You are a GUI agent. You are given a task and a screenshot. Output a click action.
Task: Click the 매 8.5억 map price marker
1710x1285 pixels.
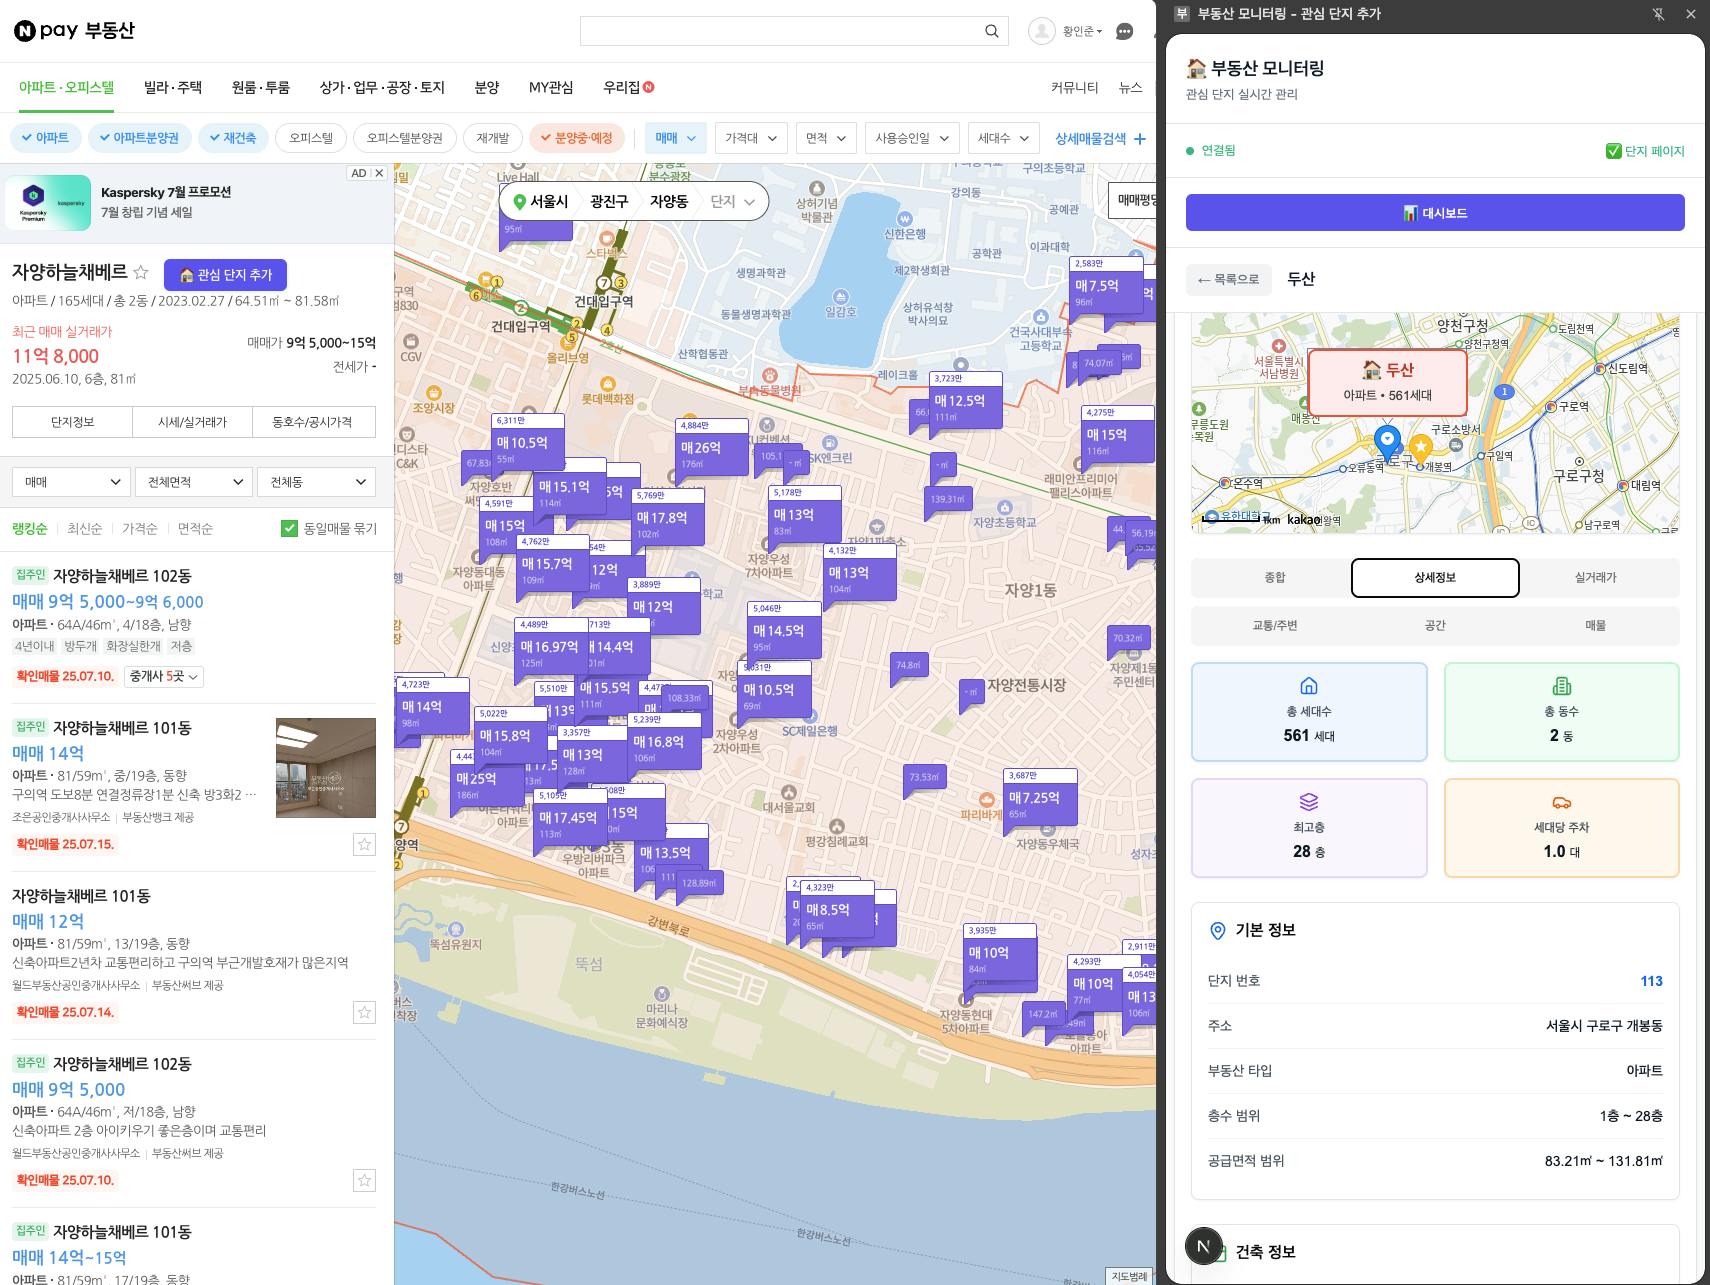pos(838,910)
